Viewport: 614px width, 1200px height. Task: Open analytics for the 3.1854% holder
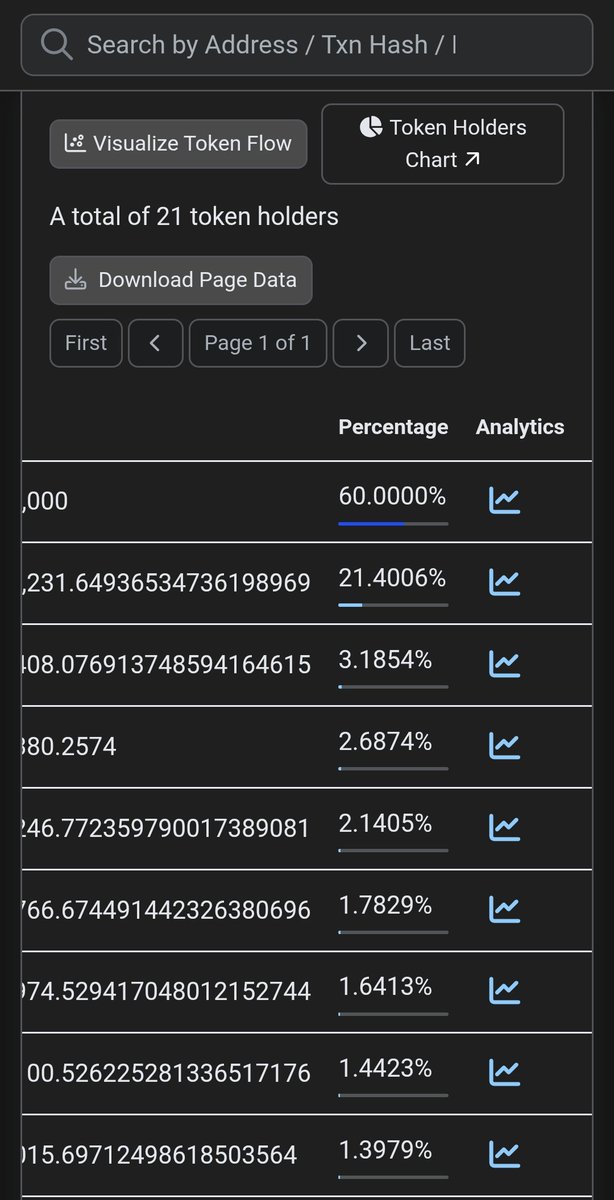504,663
